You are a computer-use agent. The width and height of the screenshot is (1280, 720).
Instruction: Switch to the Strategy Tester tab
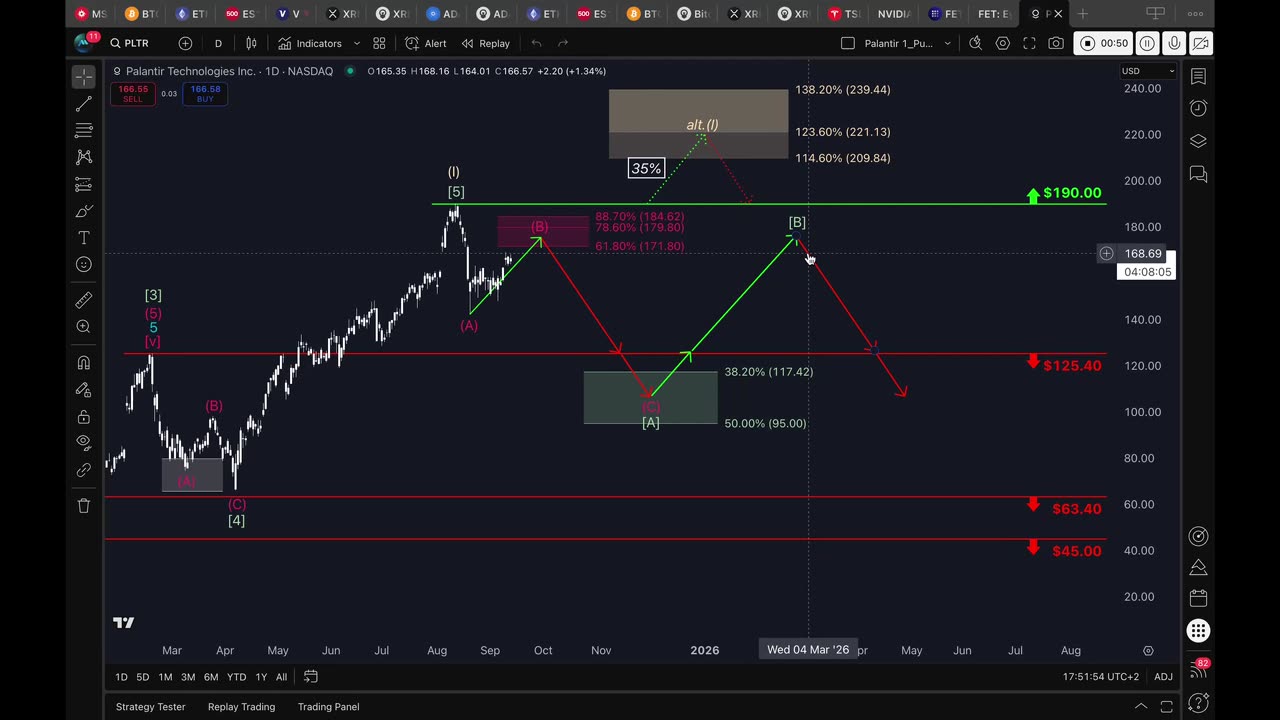tap(150, 706)
